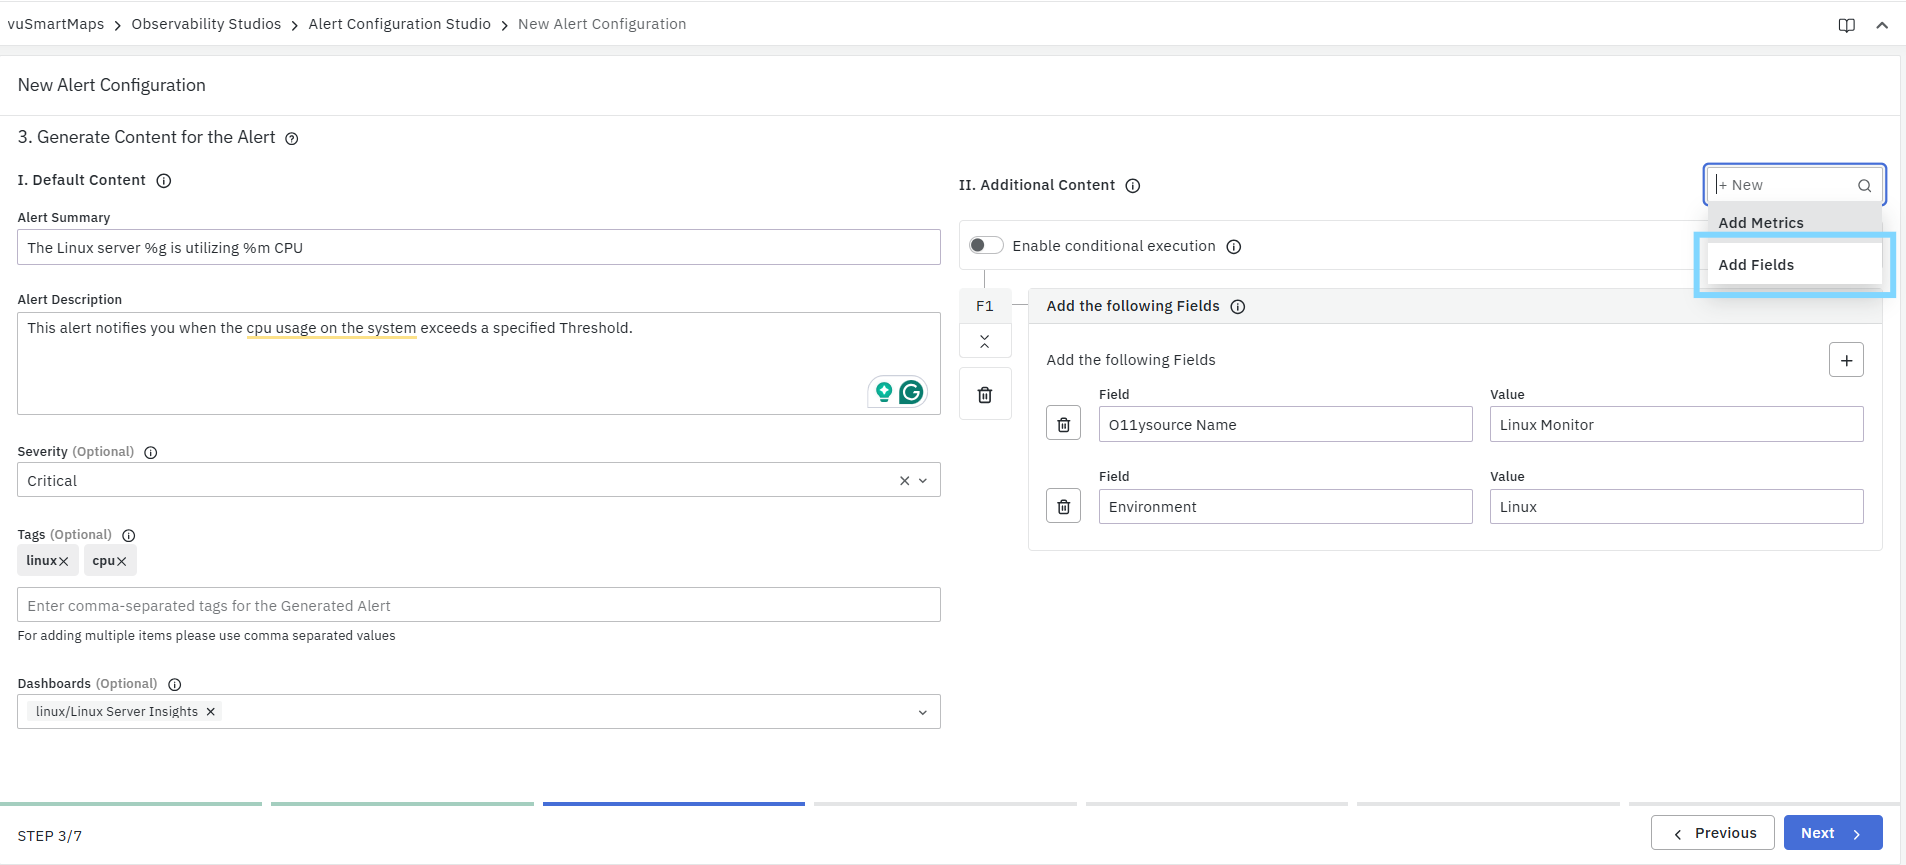Delete the F1 additional content block

(x=985, y=395)
